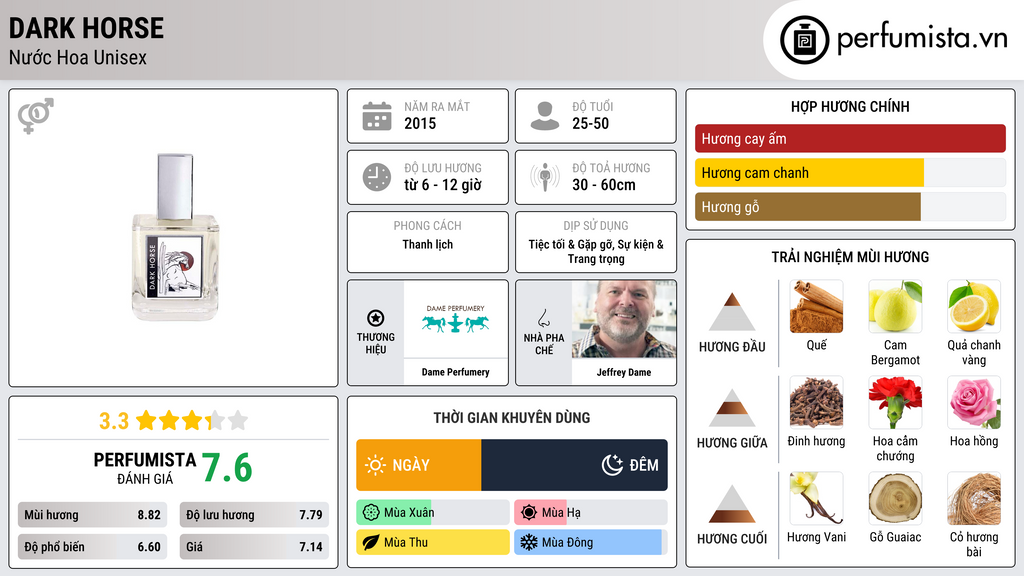
Task: Open the Dame Perfumery brand logo
Action: 456,319
